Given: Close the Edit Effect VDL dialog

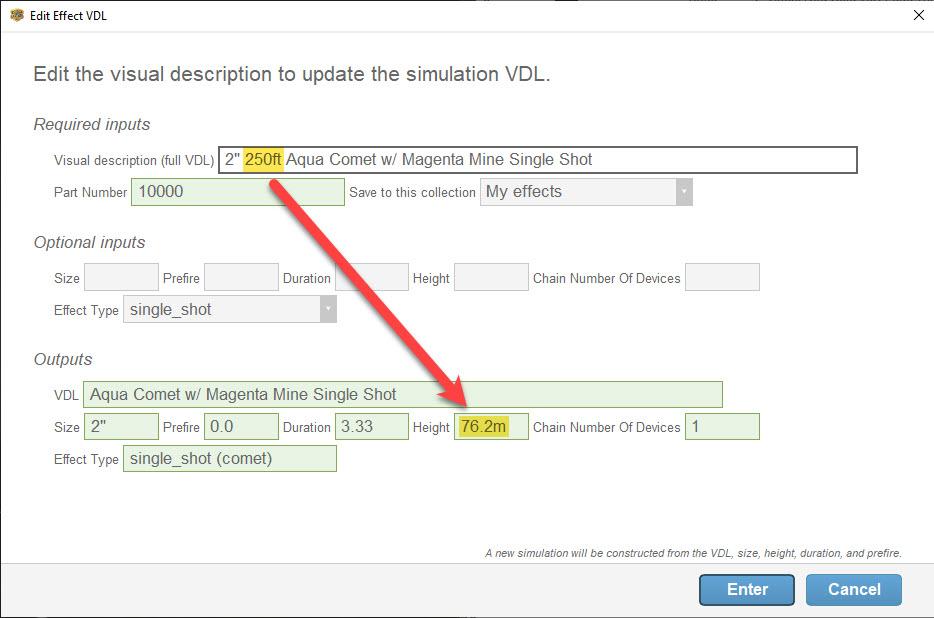Looking at the screenshot, I should click(x=919, y=15).
